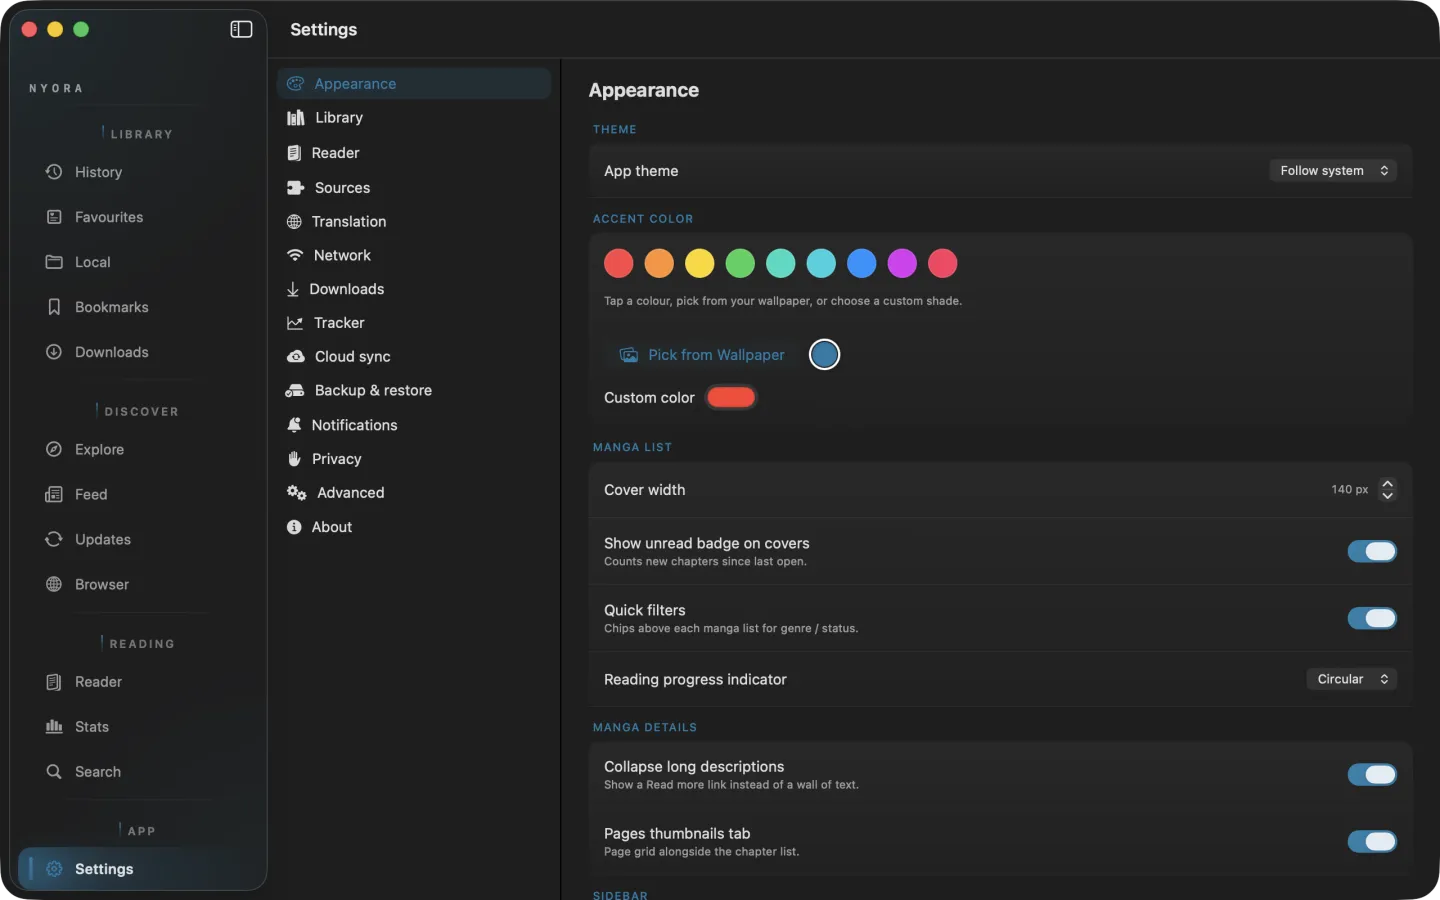Click the Notifications bell icon
Viewport: 1440px width, 900px height.
pos(294,425)
